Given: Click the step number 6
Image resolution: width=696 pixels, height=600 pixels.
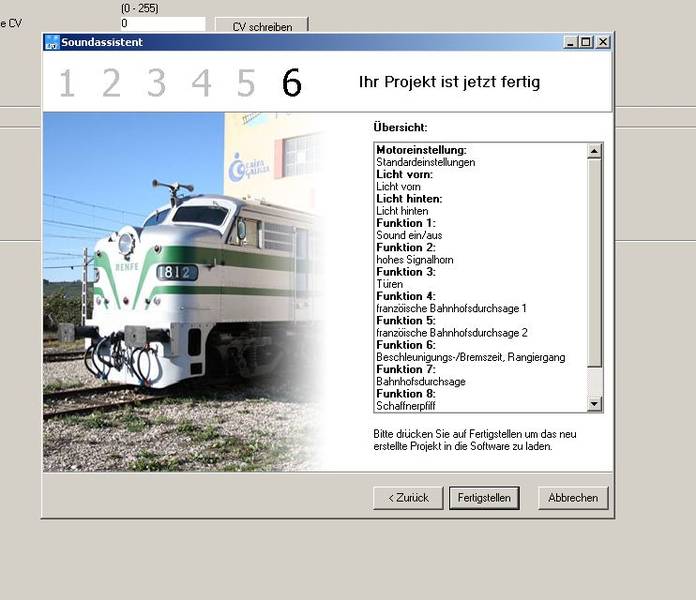Looking at the screenshot, I should 292,83.
